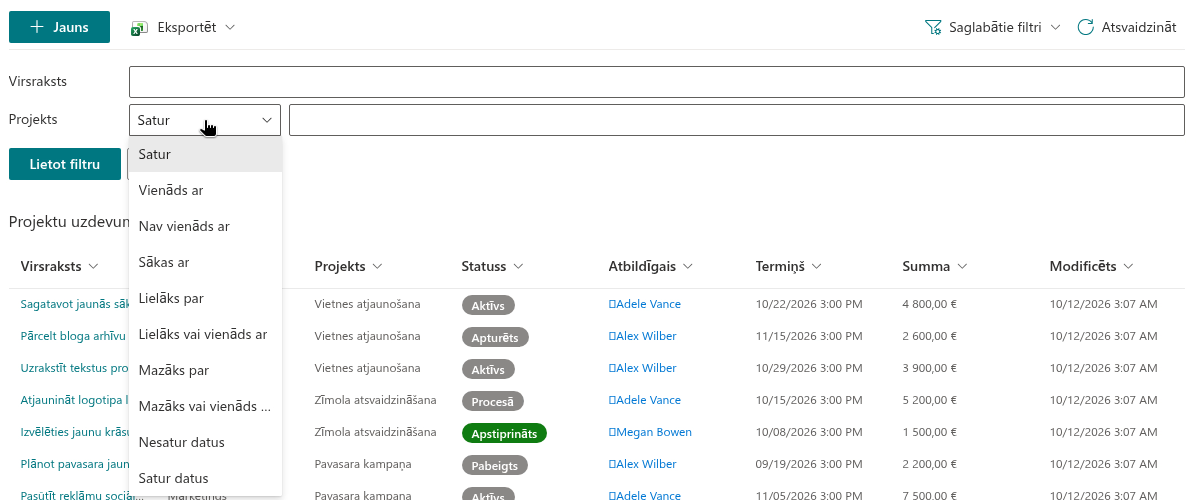Open Atbildīgais column header chevron
The height and width of the screenshot is (500, 1200).
click(x=688, y=267)
